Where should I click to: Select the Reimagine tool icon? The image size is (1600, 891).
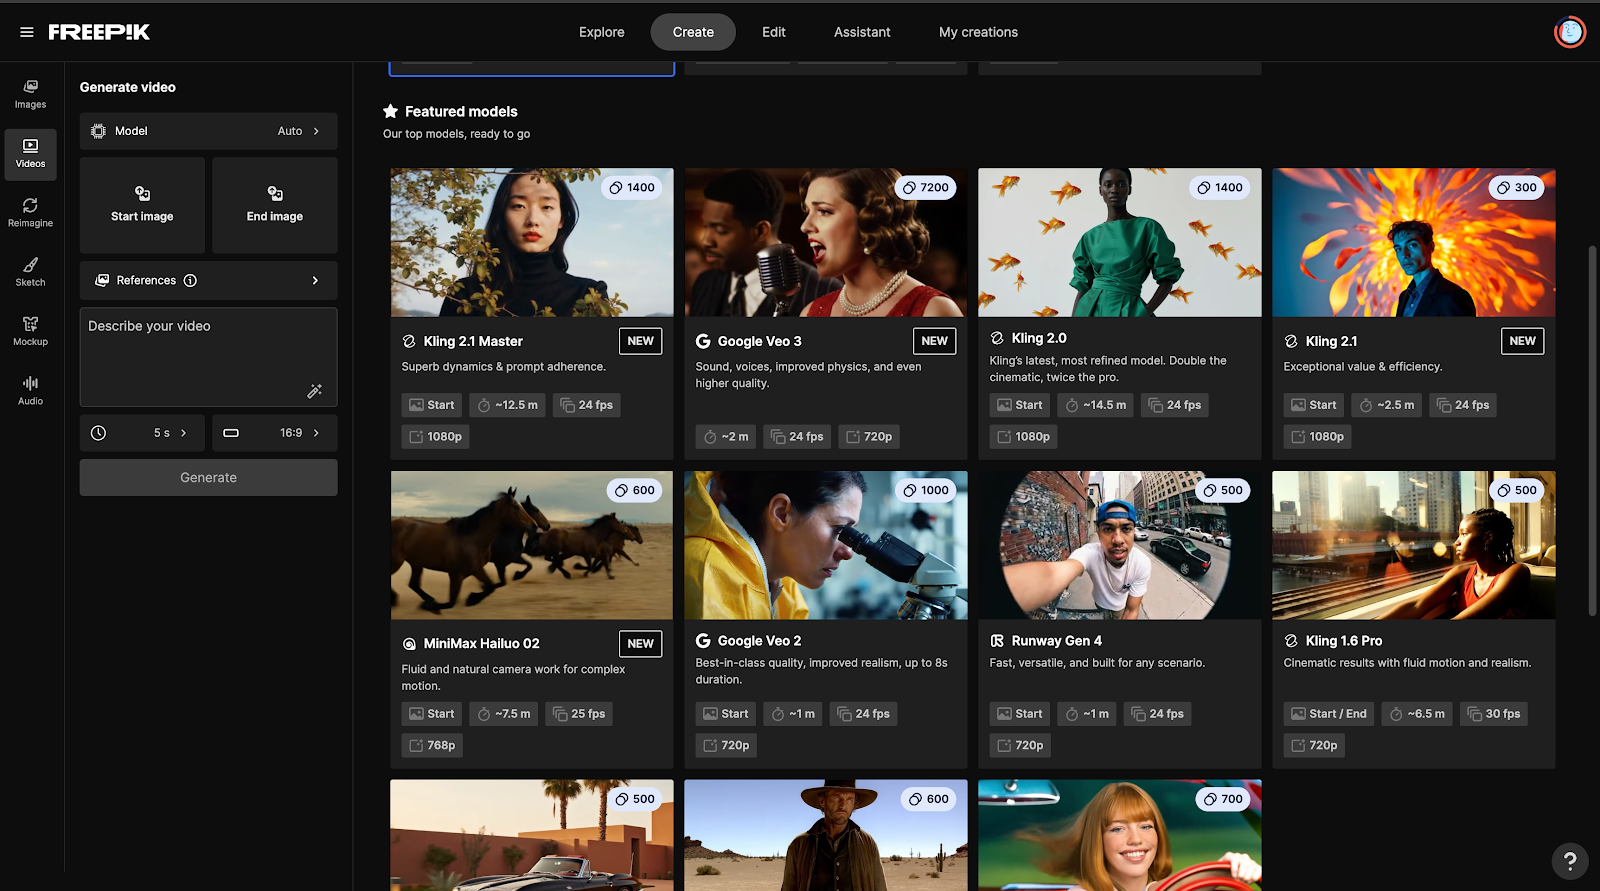click(x=30, y=212)
